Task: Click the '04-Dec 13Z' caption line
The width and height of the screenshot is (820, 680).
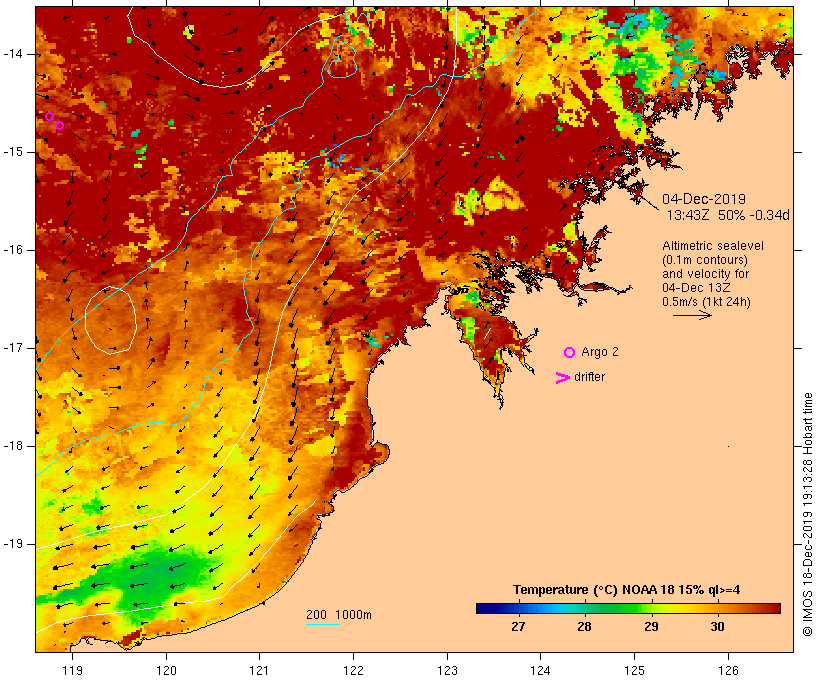Action: (x=696, y=288)
